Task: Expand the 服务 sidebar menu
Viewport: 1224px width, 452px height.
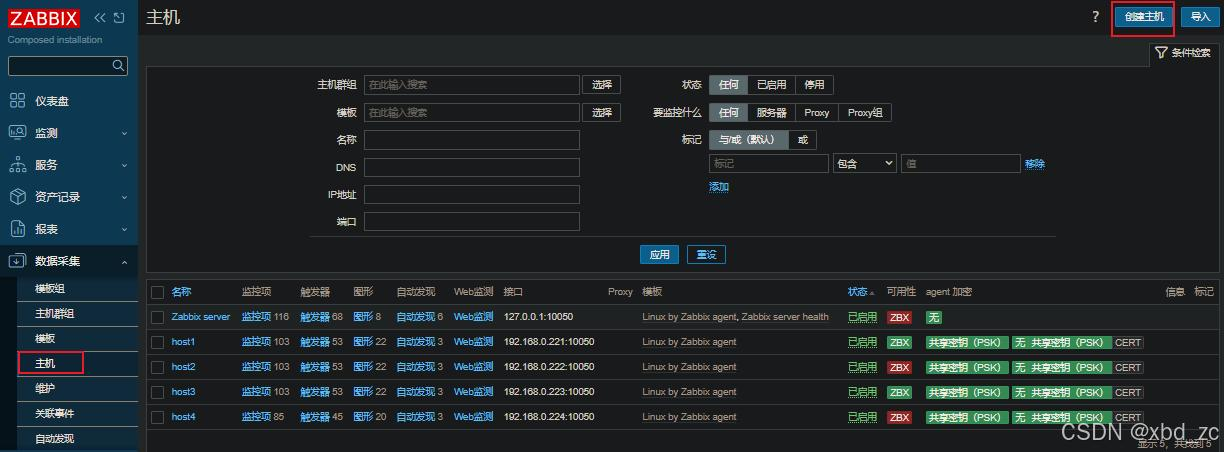Action: click(124, 165)
